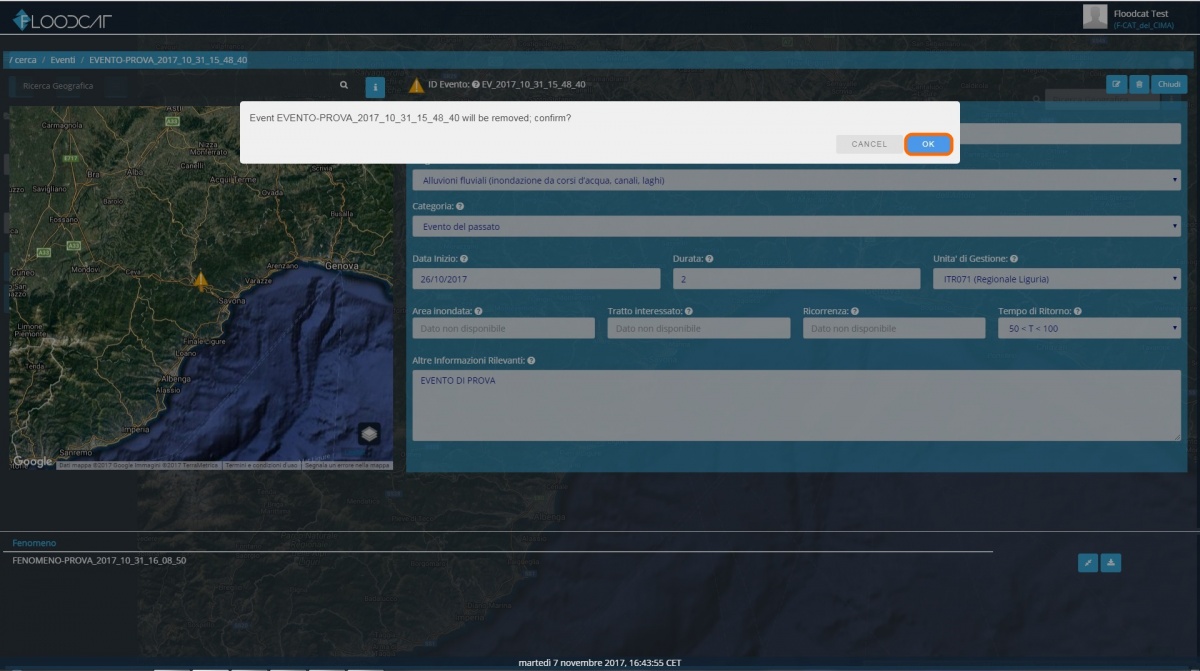The width and height of the screenshot is (1200, 671).
Task: Expand the Tempo di Ritorno dropdown
Action: click(1088, 328)
